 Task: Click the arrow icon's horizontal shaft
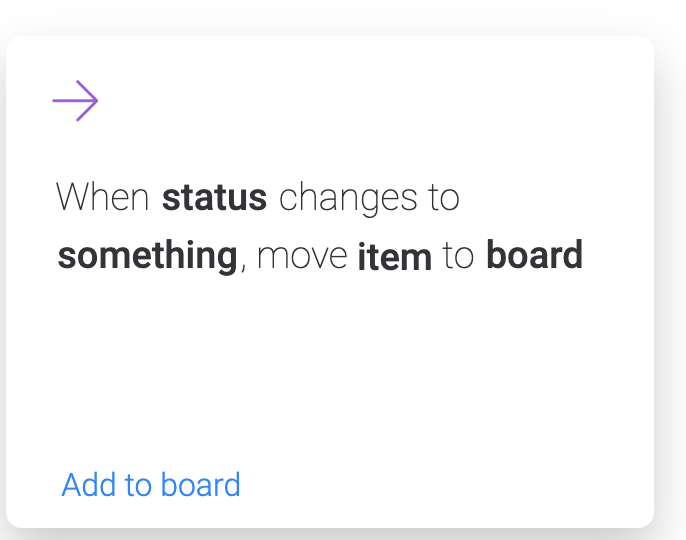click(68, 101)
